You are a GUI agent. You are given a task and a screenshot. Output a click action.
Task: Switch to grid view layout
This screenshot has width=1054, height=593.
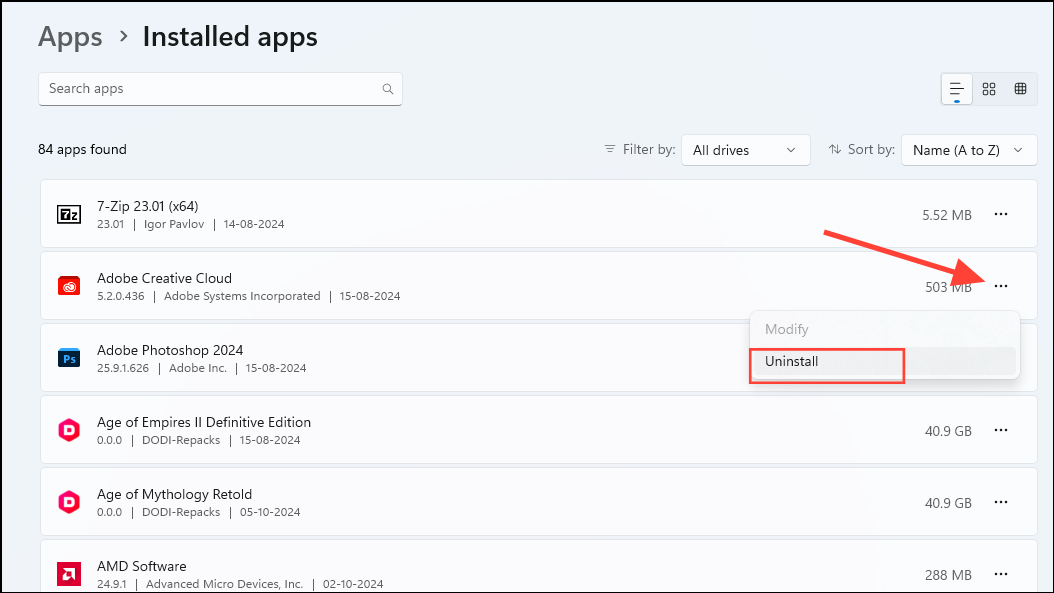click(x=989, y=89)
